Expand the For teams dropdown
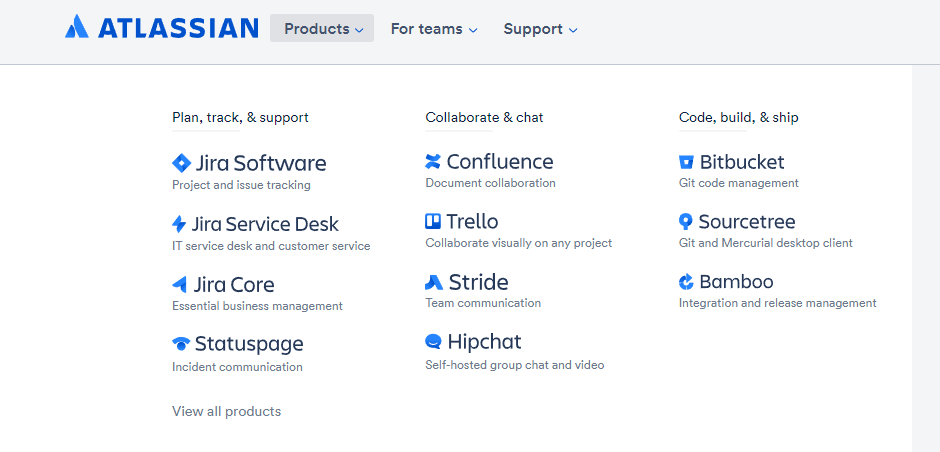The width and height of the screenshot is (940, 452). pos(434,29)
